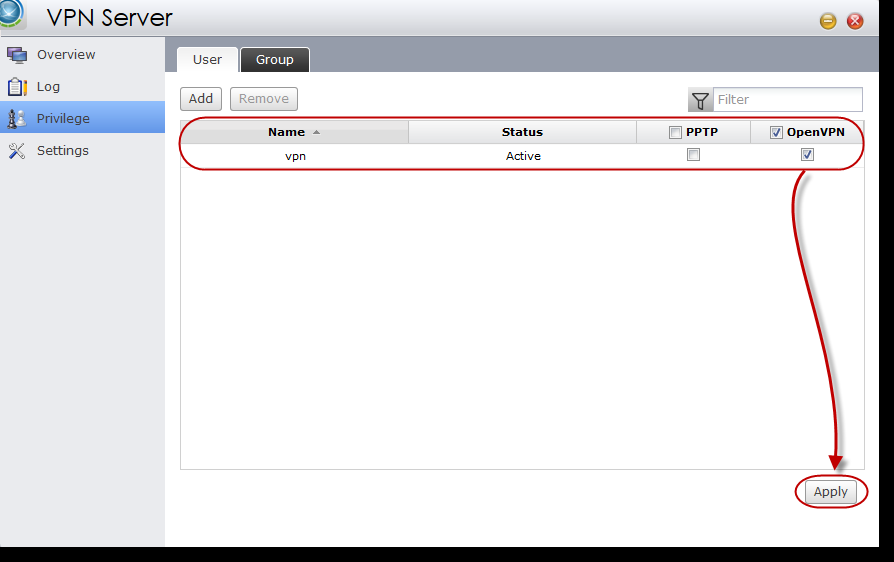Switch to the User tab

[x=208, y=59]
